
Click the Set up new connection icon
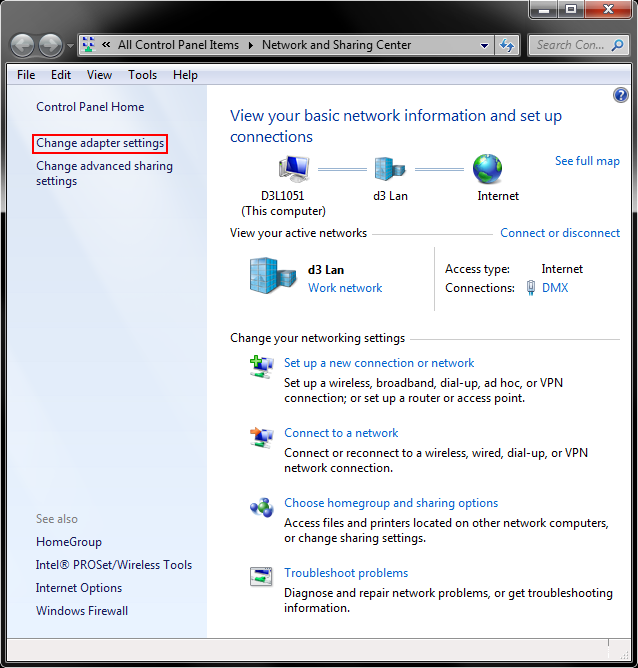(262, 367)
